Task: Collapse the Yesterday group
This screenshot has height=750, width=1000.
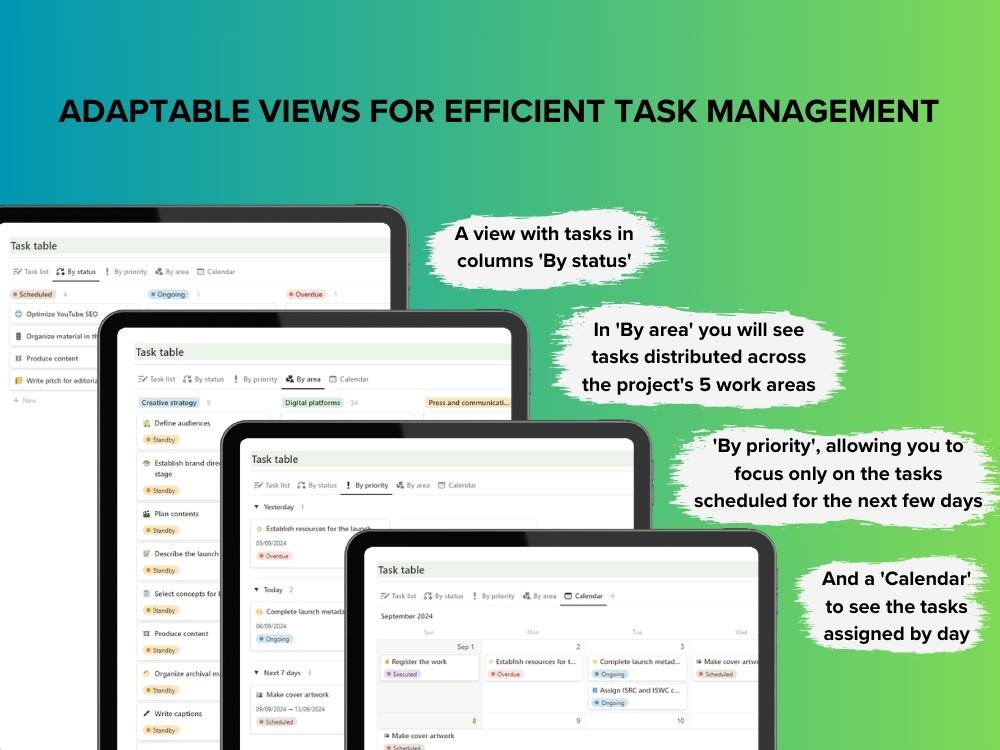Action: [256, 507]
